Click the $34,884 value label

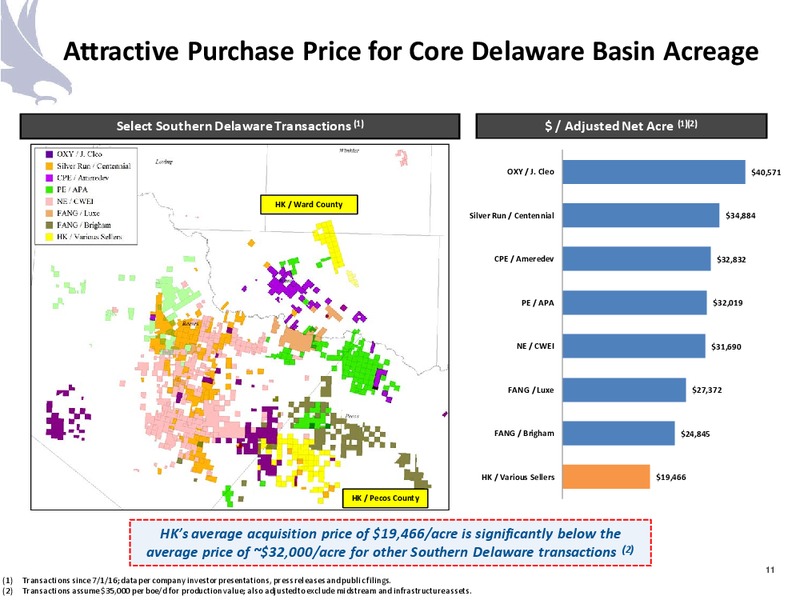pos(740,216)
